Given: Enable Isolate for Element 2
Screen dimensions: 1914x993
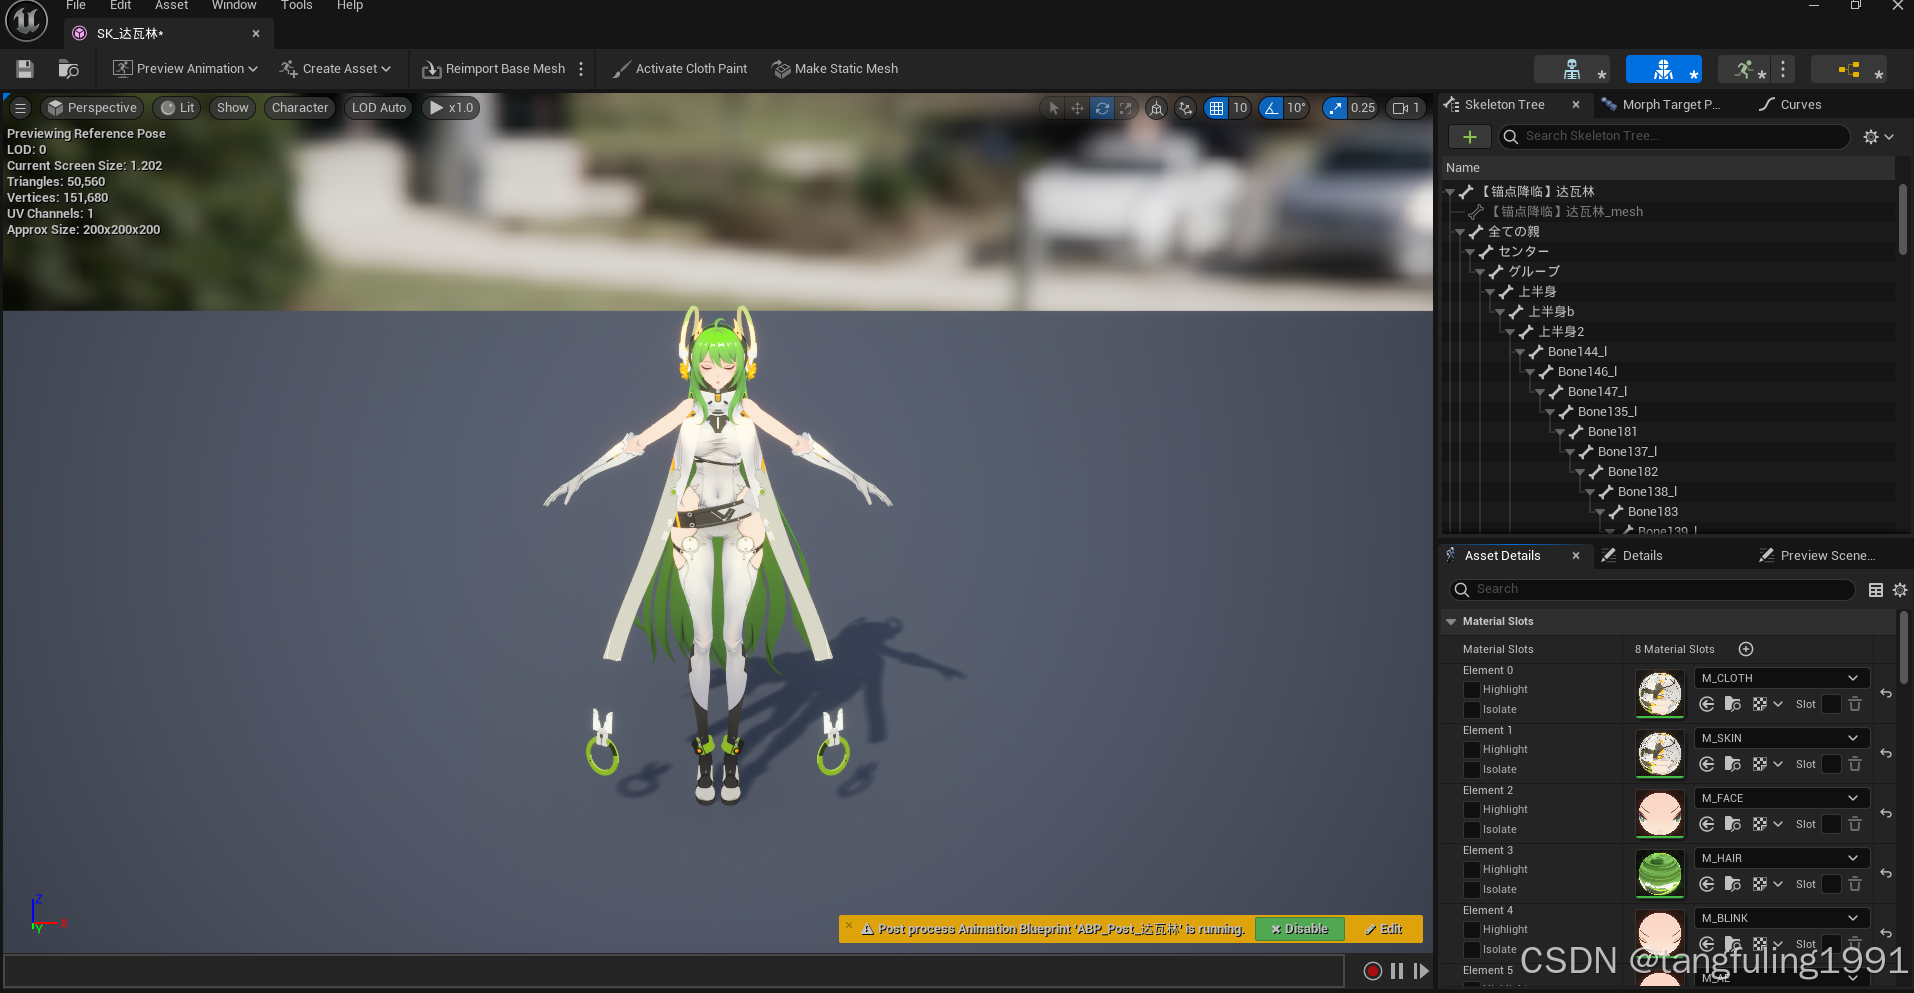Looking at the screenshot, I should (1471, 830).
